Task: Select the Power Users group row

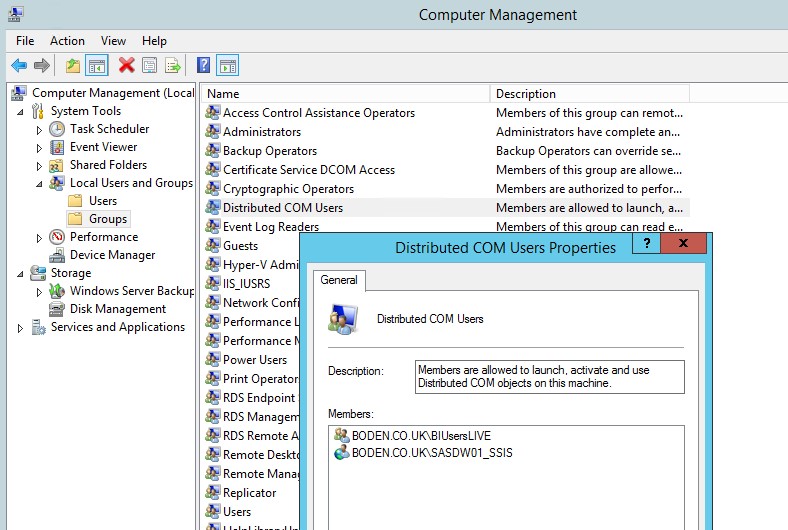Action: pos(255,360)
